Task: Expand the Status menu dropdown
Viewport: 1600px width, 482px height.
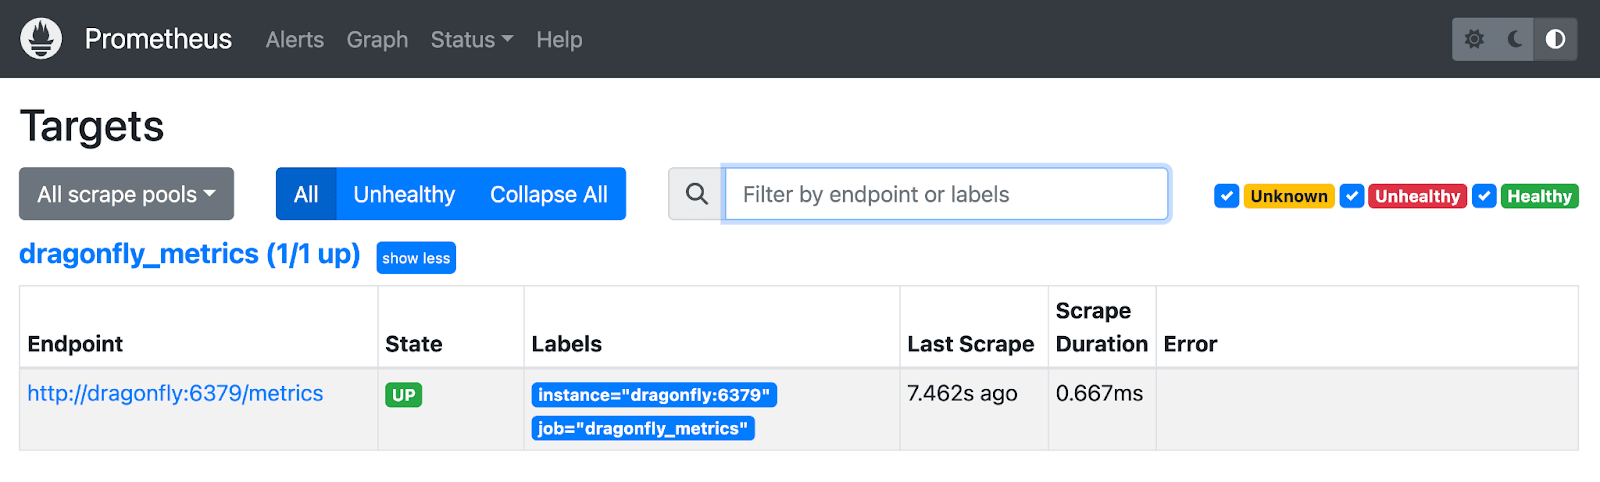Action: (x=472, y=40)
